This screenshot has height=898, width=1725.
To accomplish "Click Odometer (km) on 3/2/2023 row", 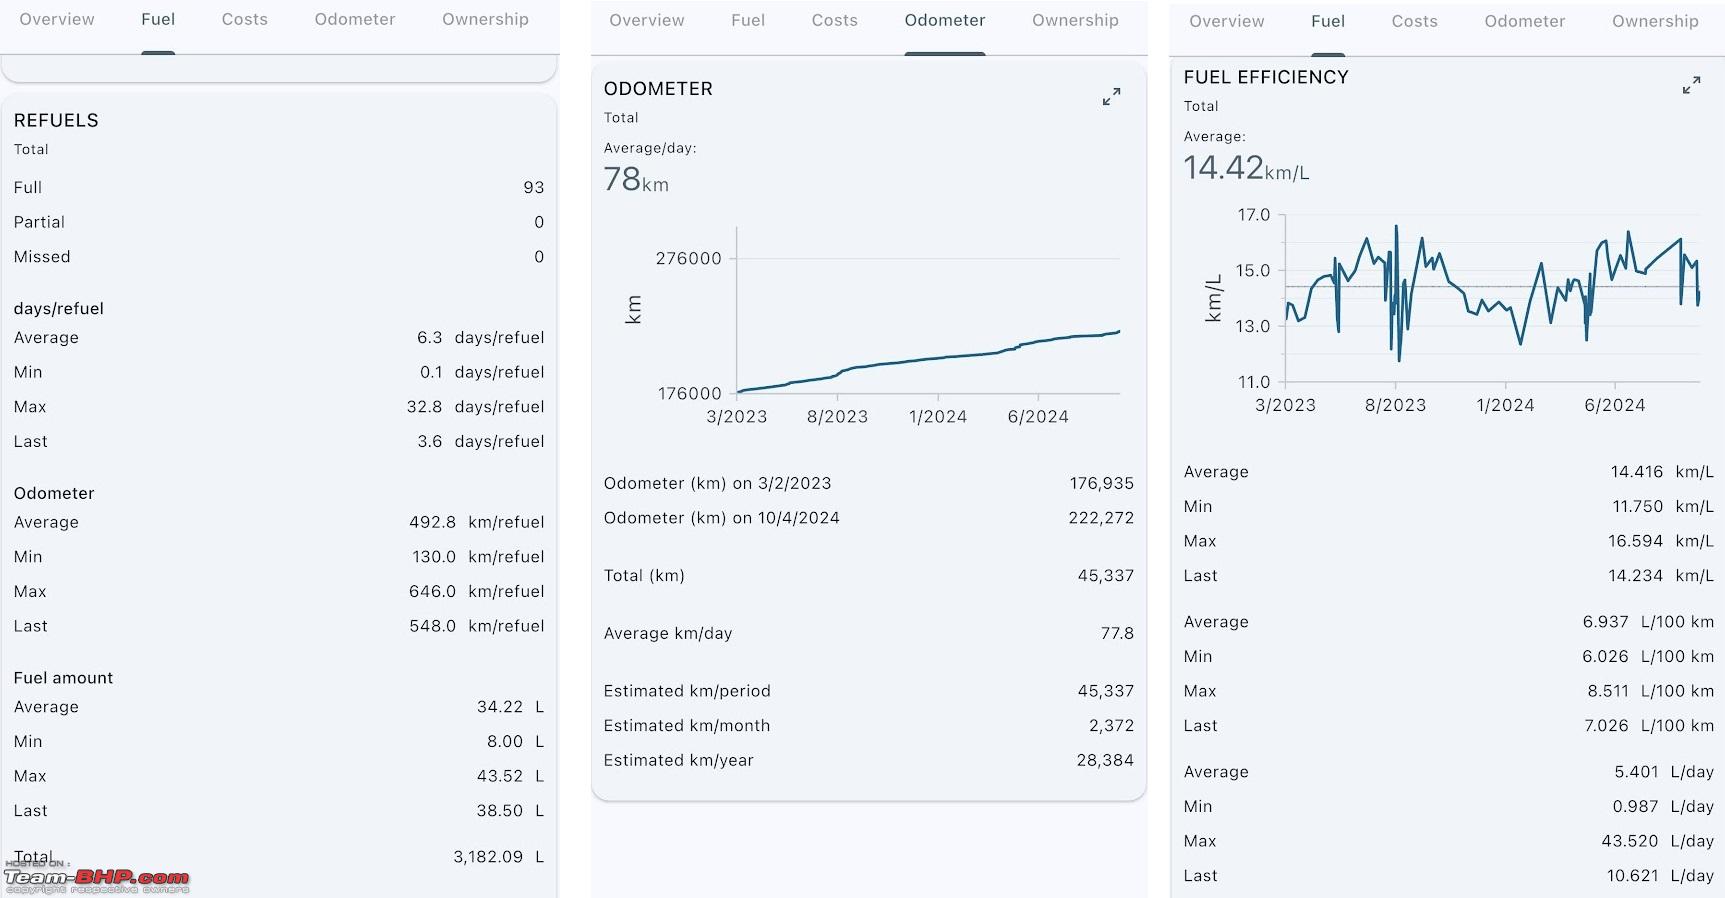I will [x=868, y=483].
